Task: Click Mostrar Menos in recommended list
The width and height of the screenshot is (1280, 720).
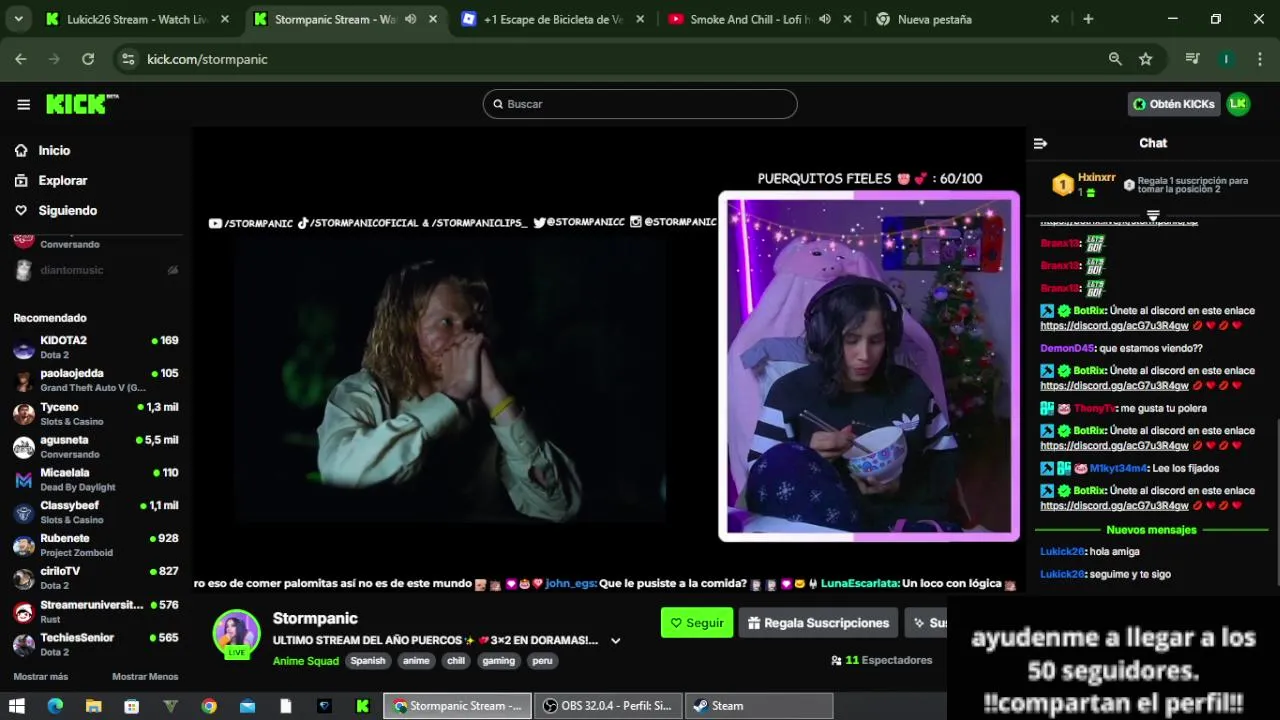Action: [145, 677]
